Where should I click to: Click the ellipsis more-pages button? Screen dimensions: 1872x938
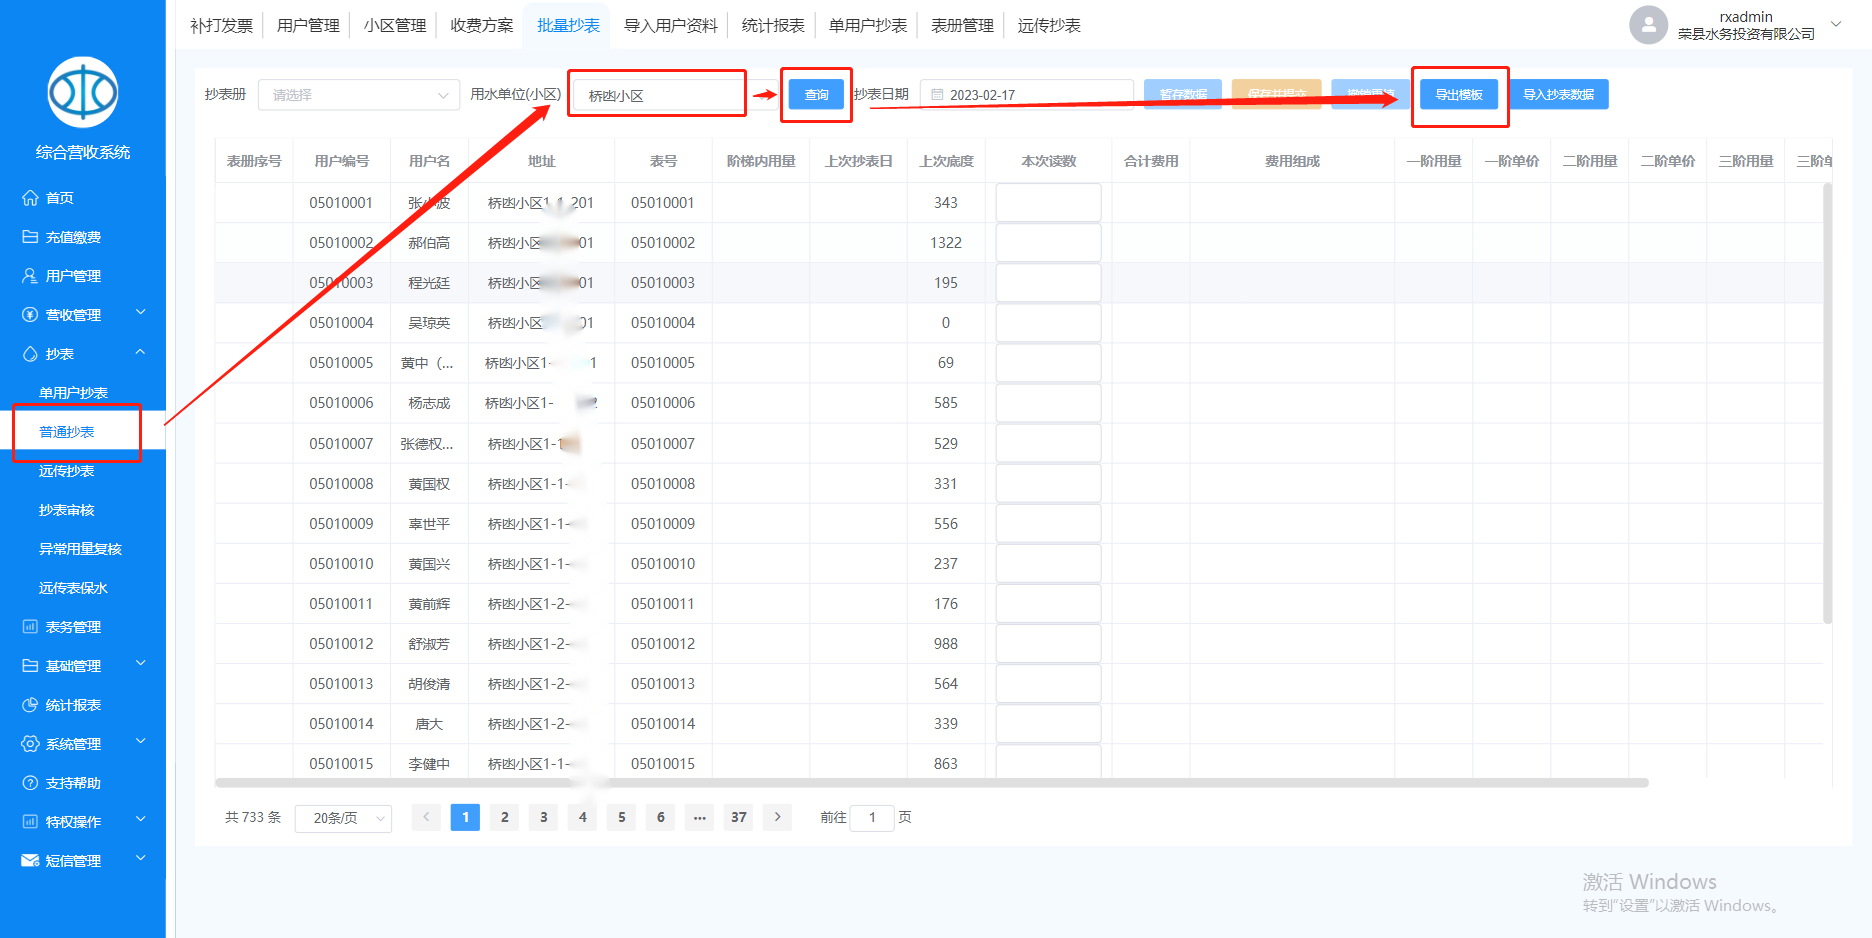[x=700, y=817]
